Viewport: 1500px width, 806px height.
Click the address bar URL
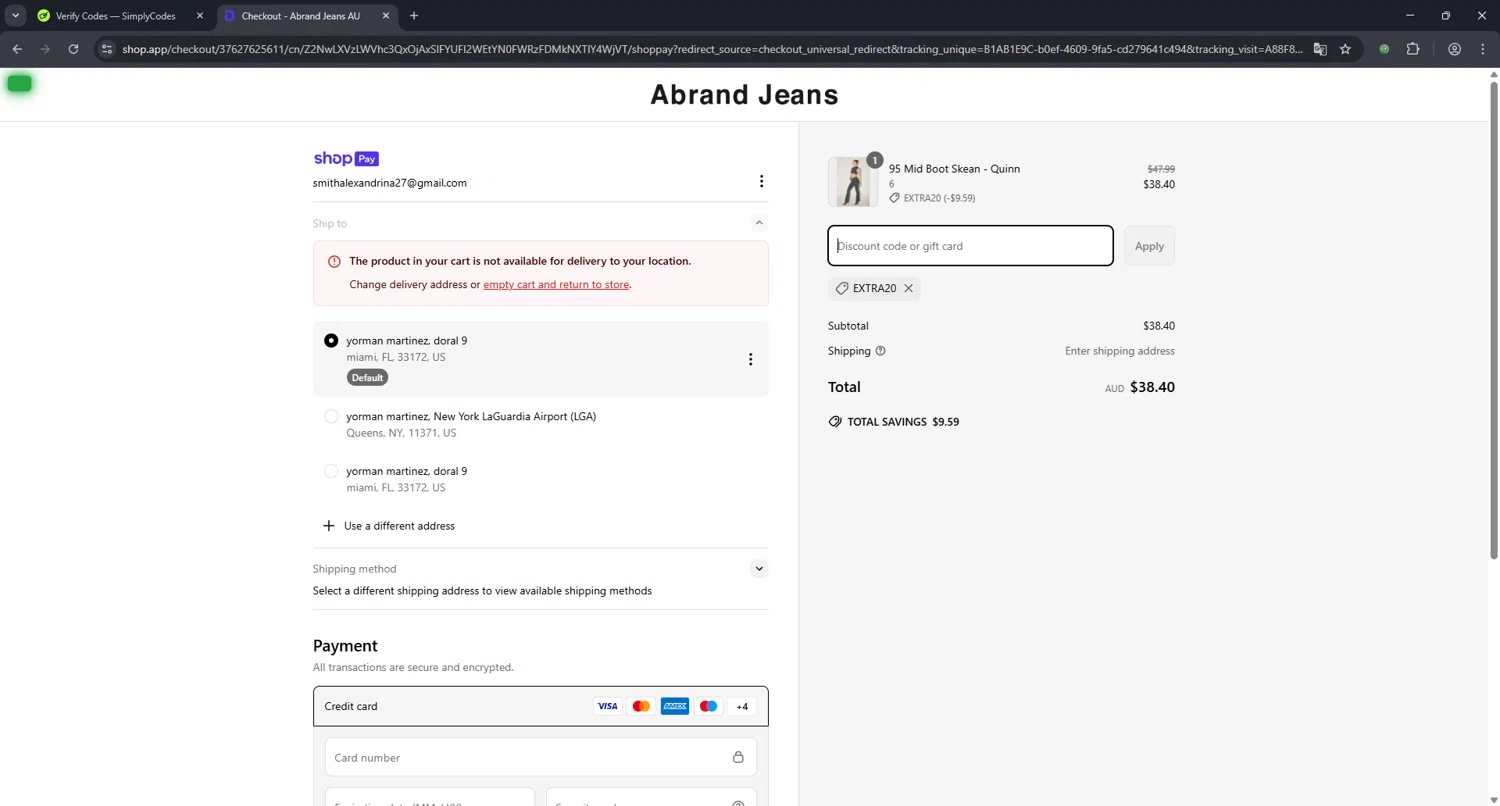point(712,49)
